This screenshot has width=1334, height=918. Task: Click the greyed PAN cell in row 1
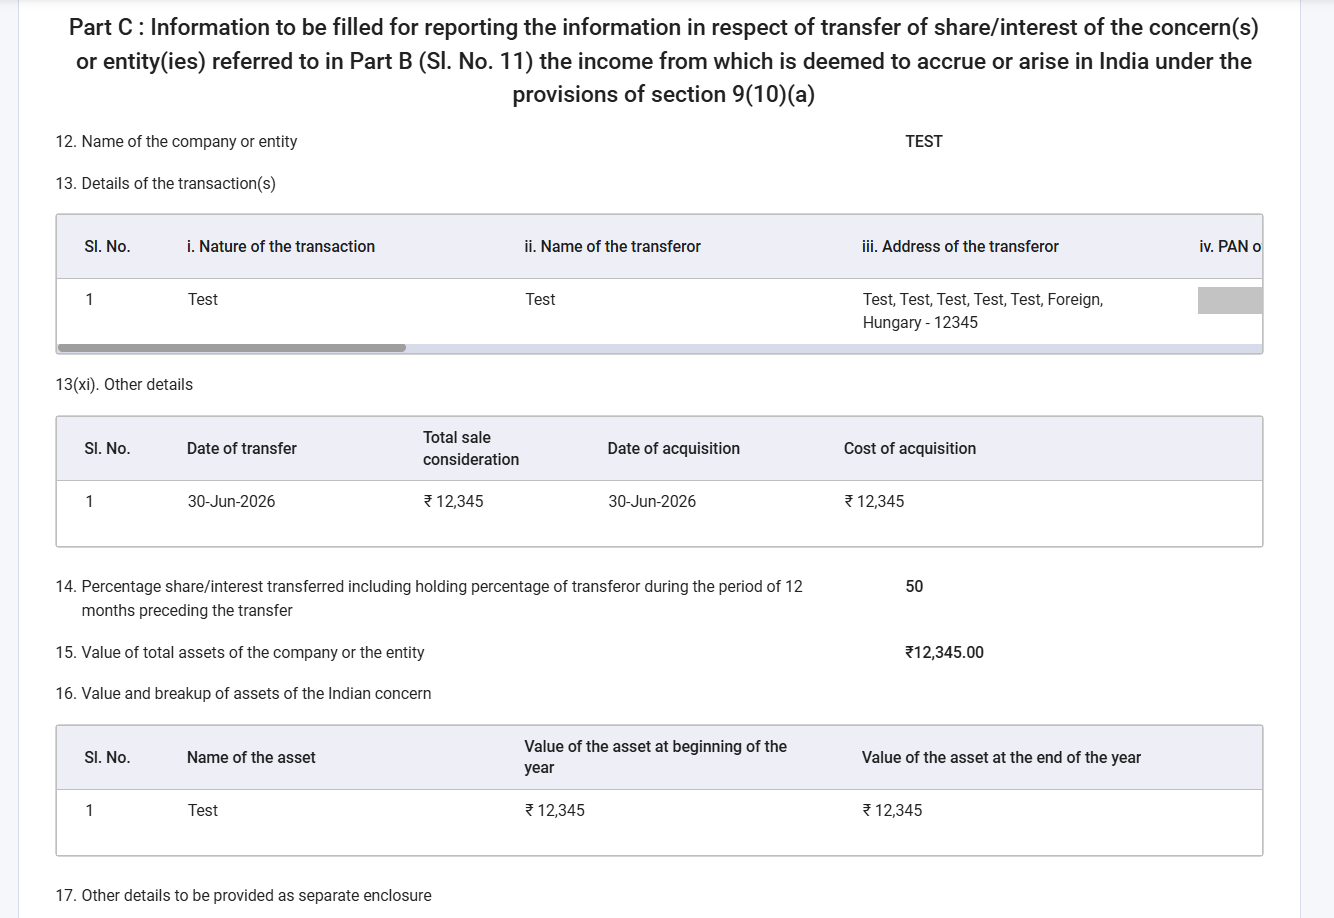click(x=1230, y=300)
